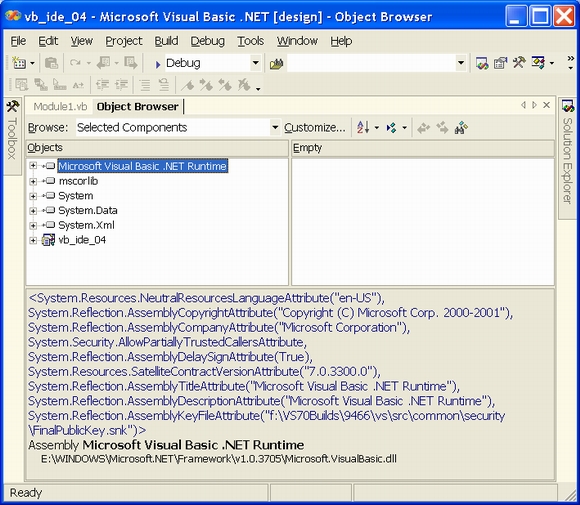
Task: Open Toolbox via hammer-wrench toolbar icon
Action: coord(519,63)
